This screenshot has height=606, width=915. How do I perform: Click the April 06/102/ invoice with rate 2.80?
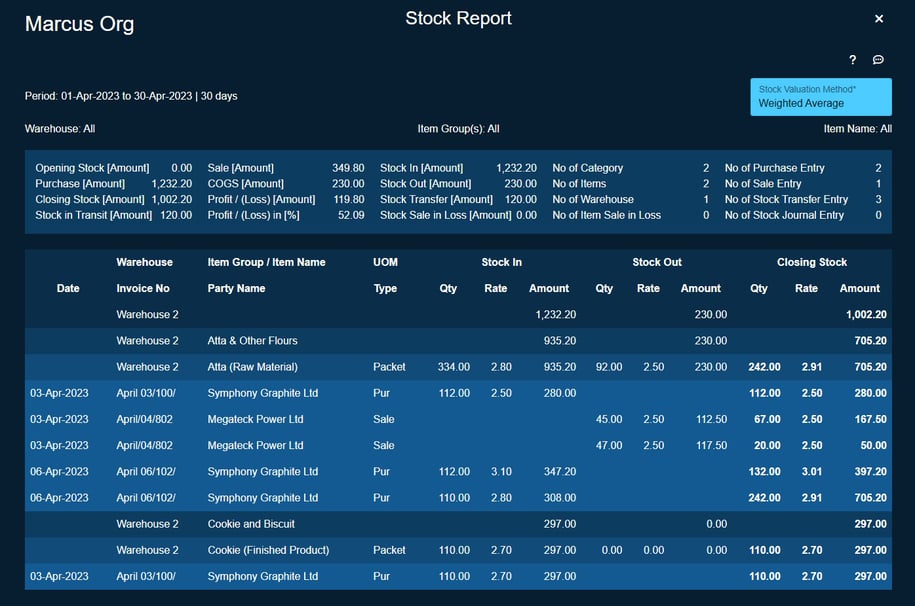(146, 497)
